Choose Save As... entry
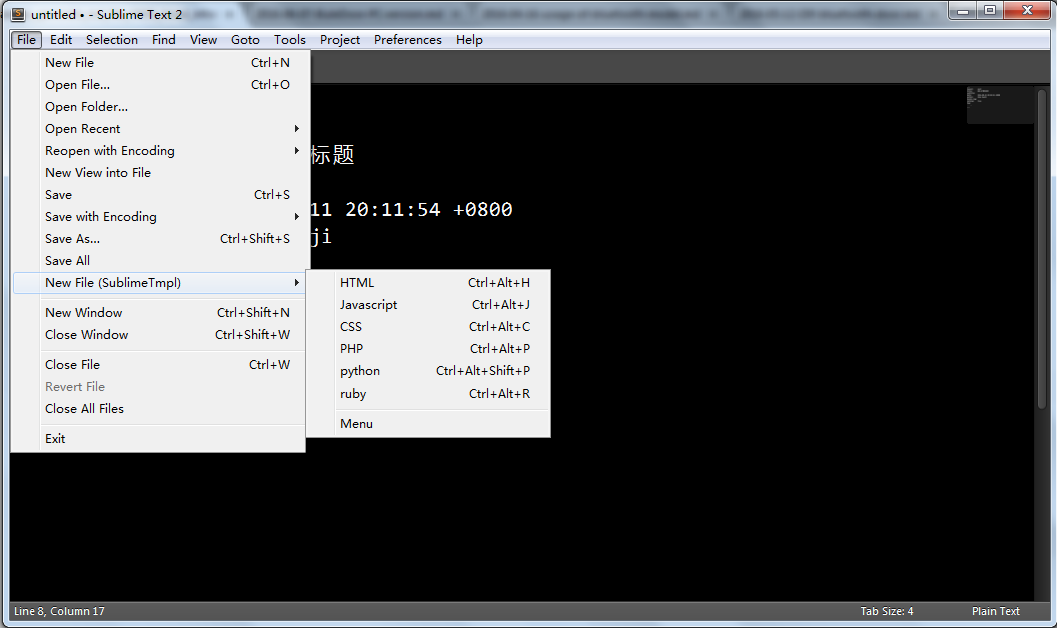 pos(159,239)
